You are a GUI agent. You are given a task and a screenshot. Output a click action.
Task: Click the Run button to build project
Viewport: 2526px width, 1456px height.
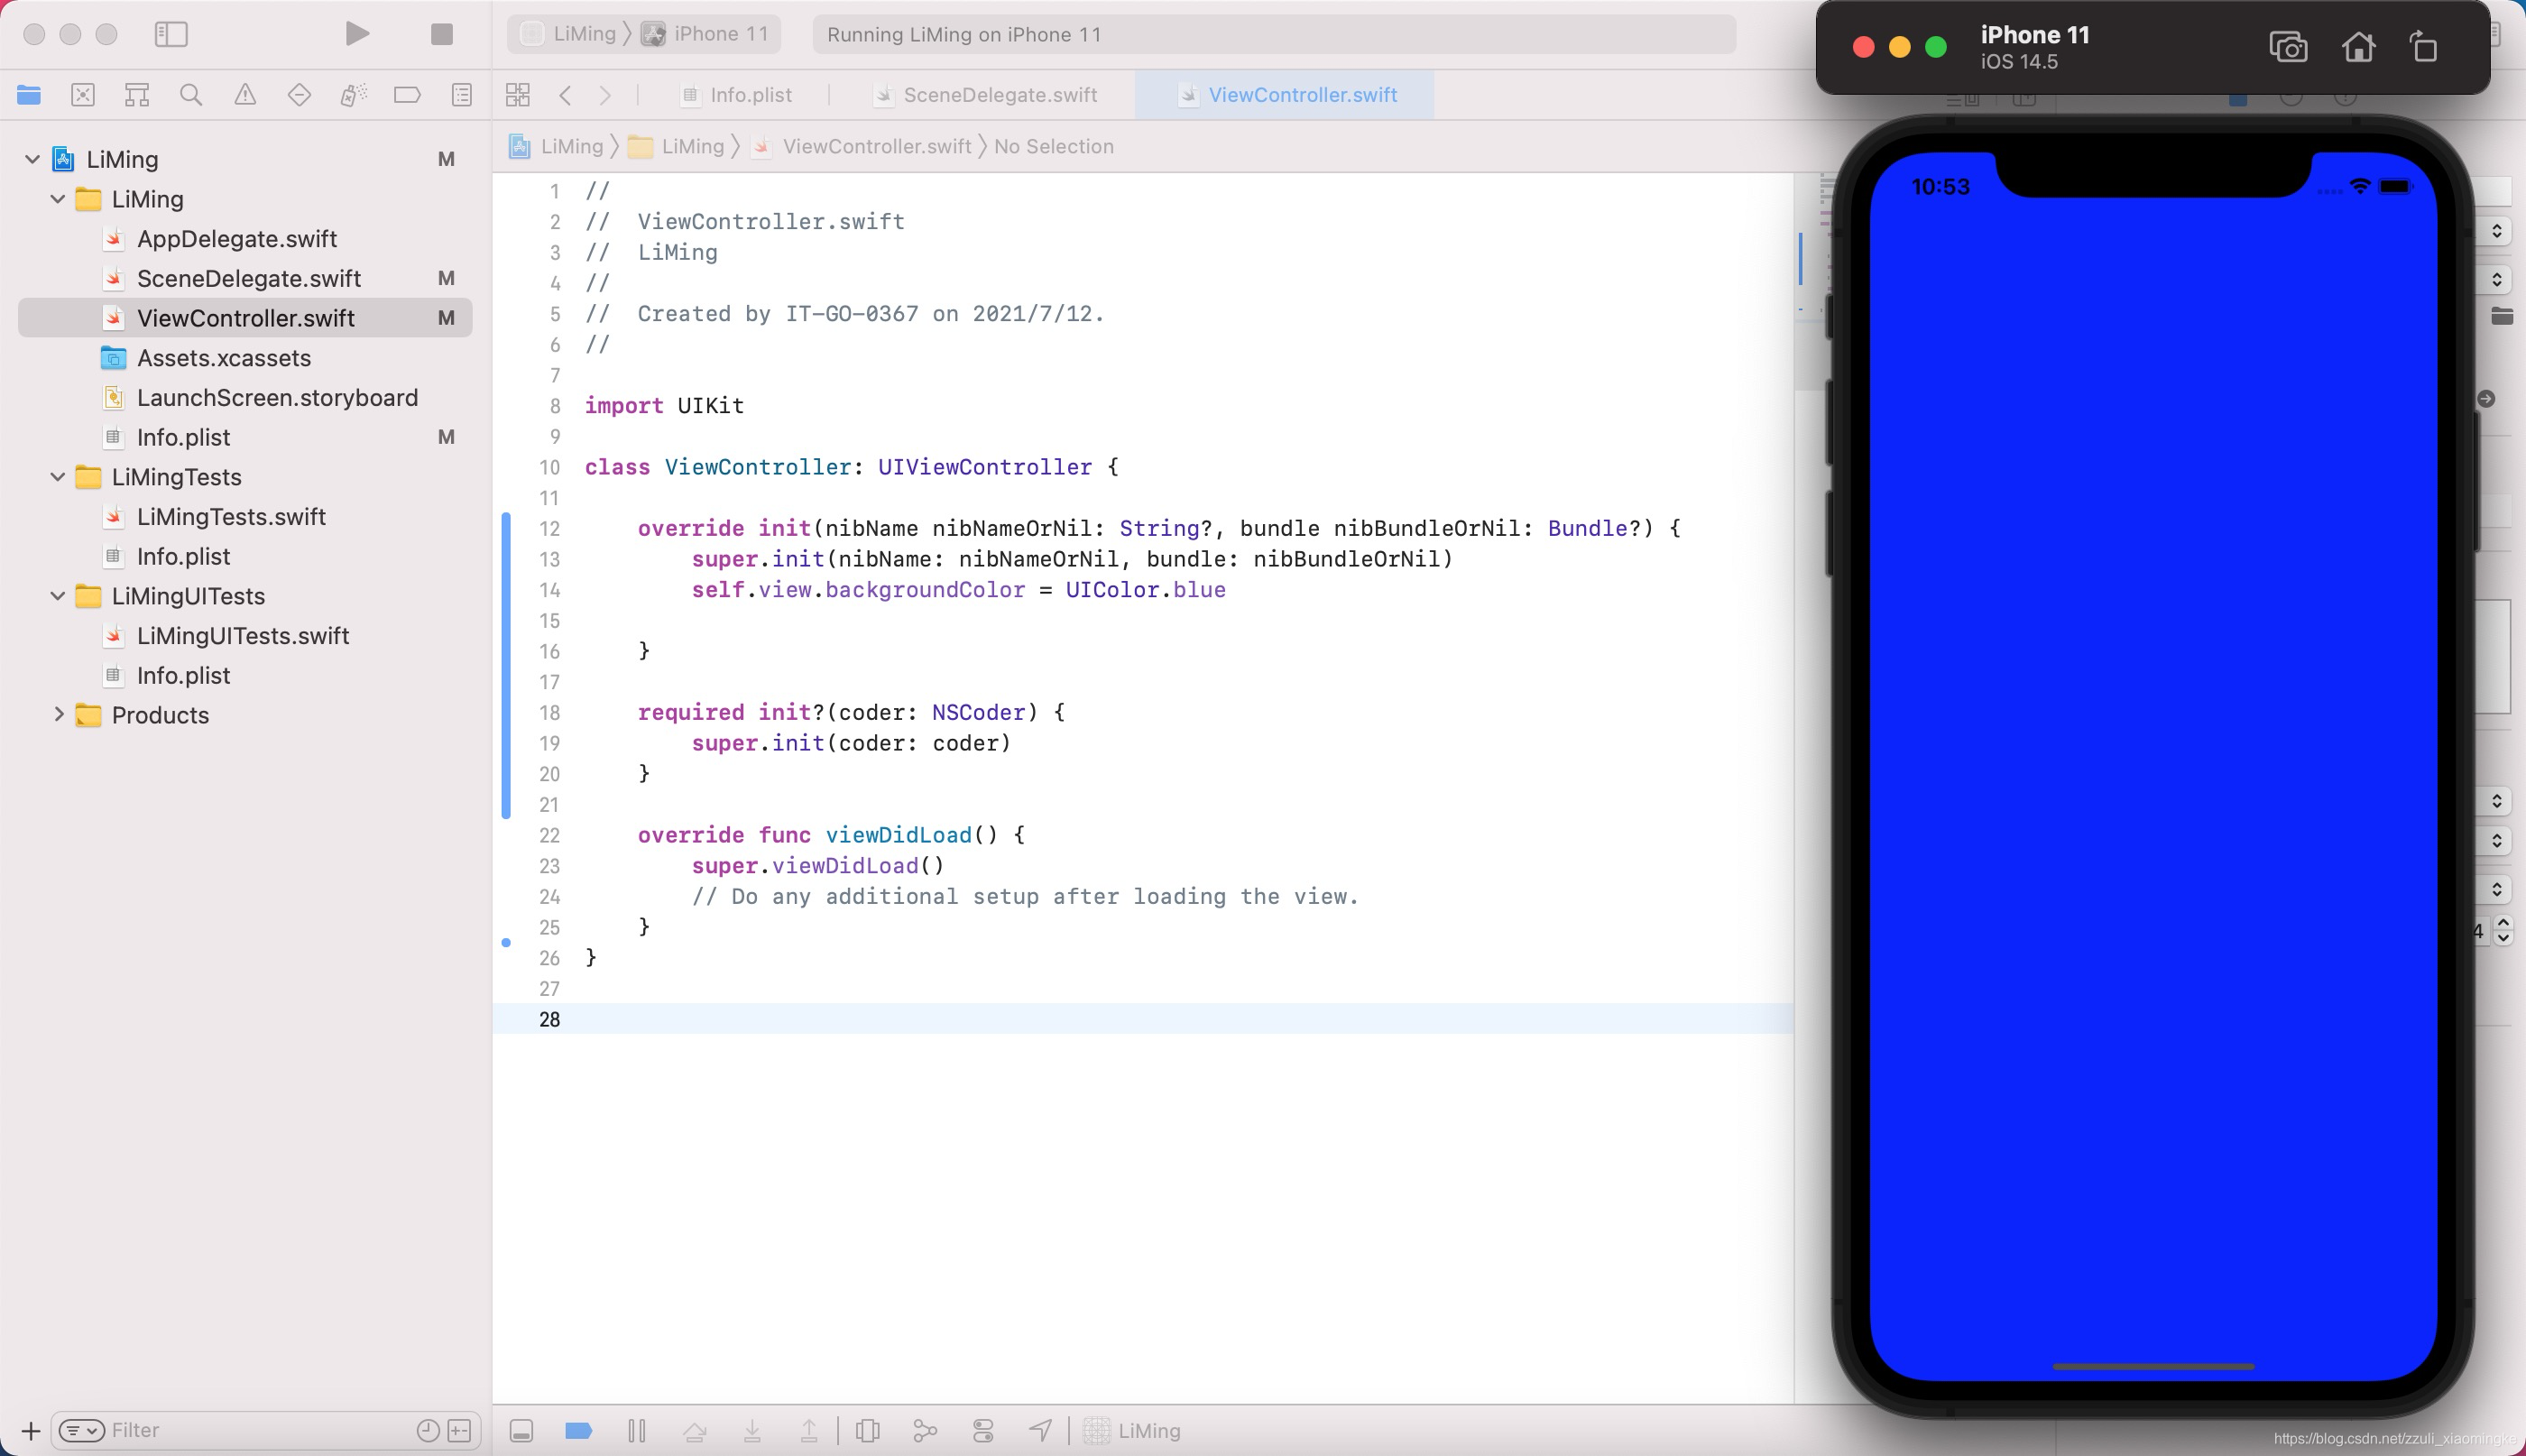[357, 34]
